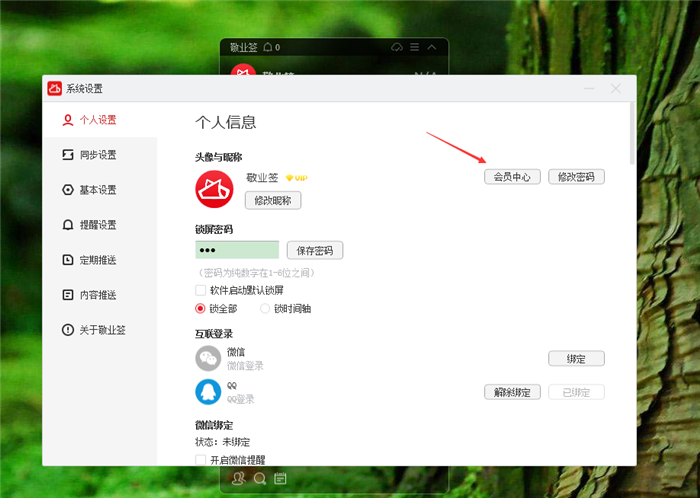Enable 软件启动默认锁屏 checkbox

(201, 290)
